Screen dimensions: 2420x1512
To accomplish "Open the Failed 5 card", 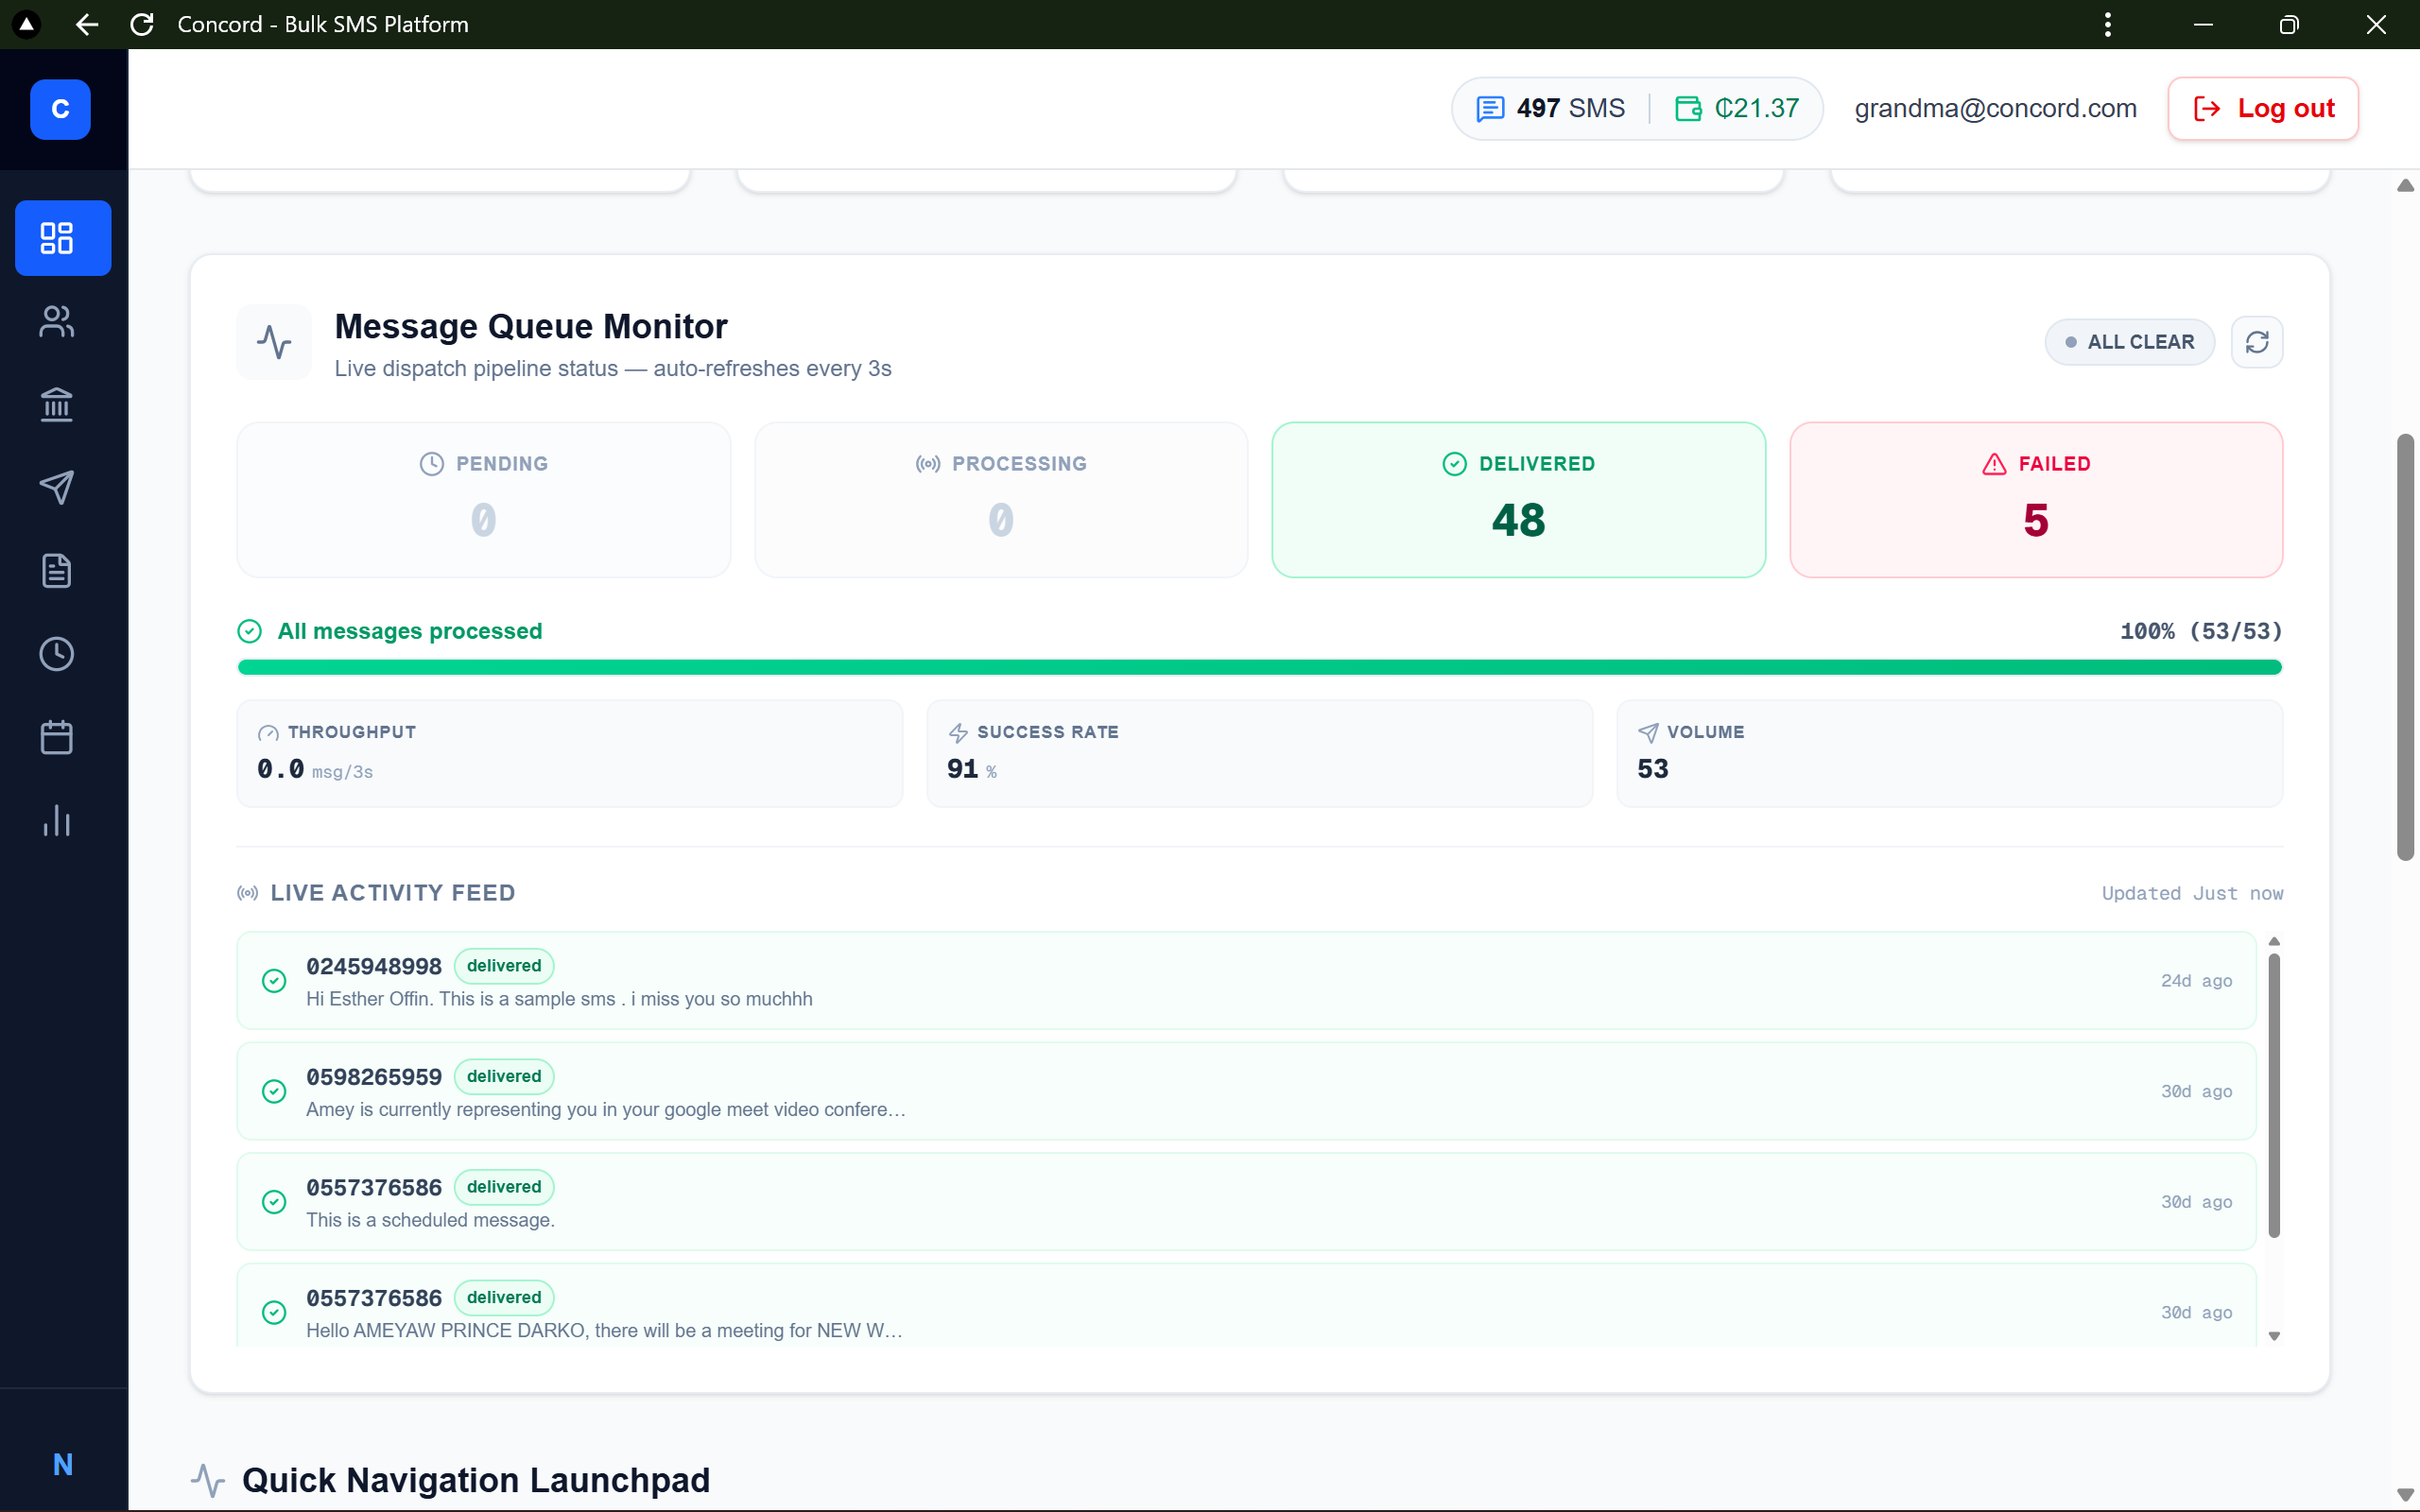I will click(2036, 499).
